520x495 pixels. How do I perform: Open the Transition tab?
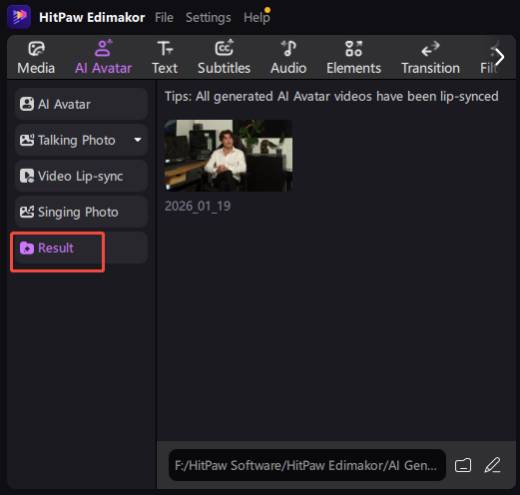[x=430, y=58]
